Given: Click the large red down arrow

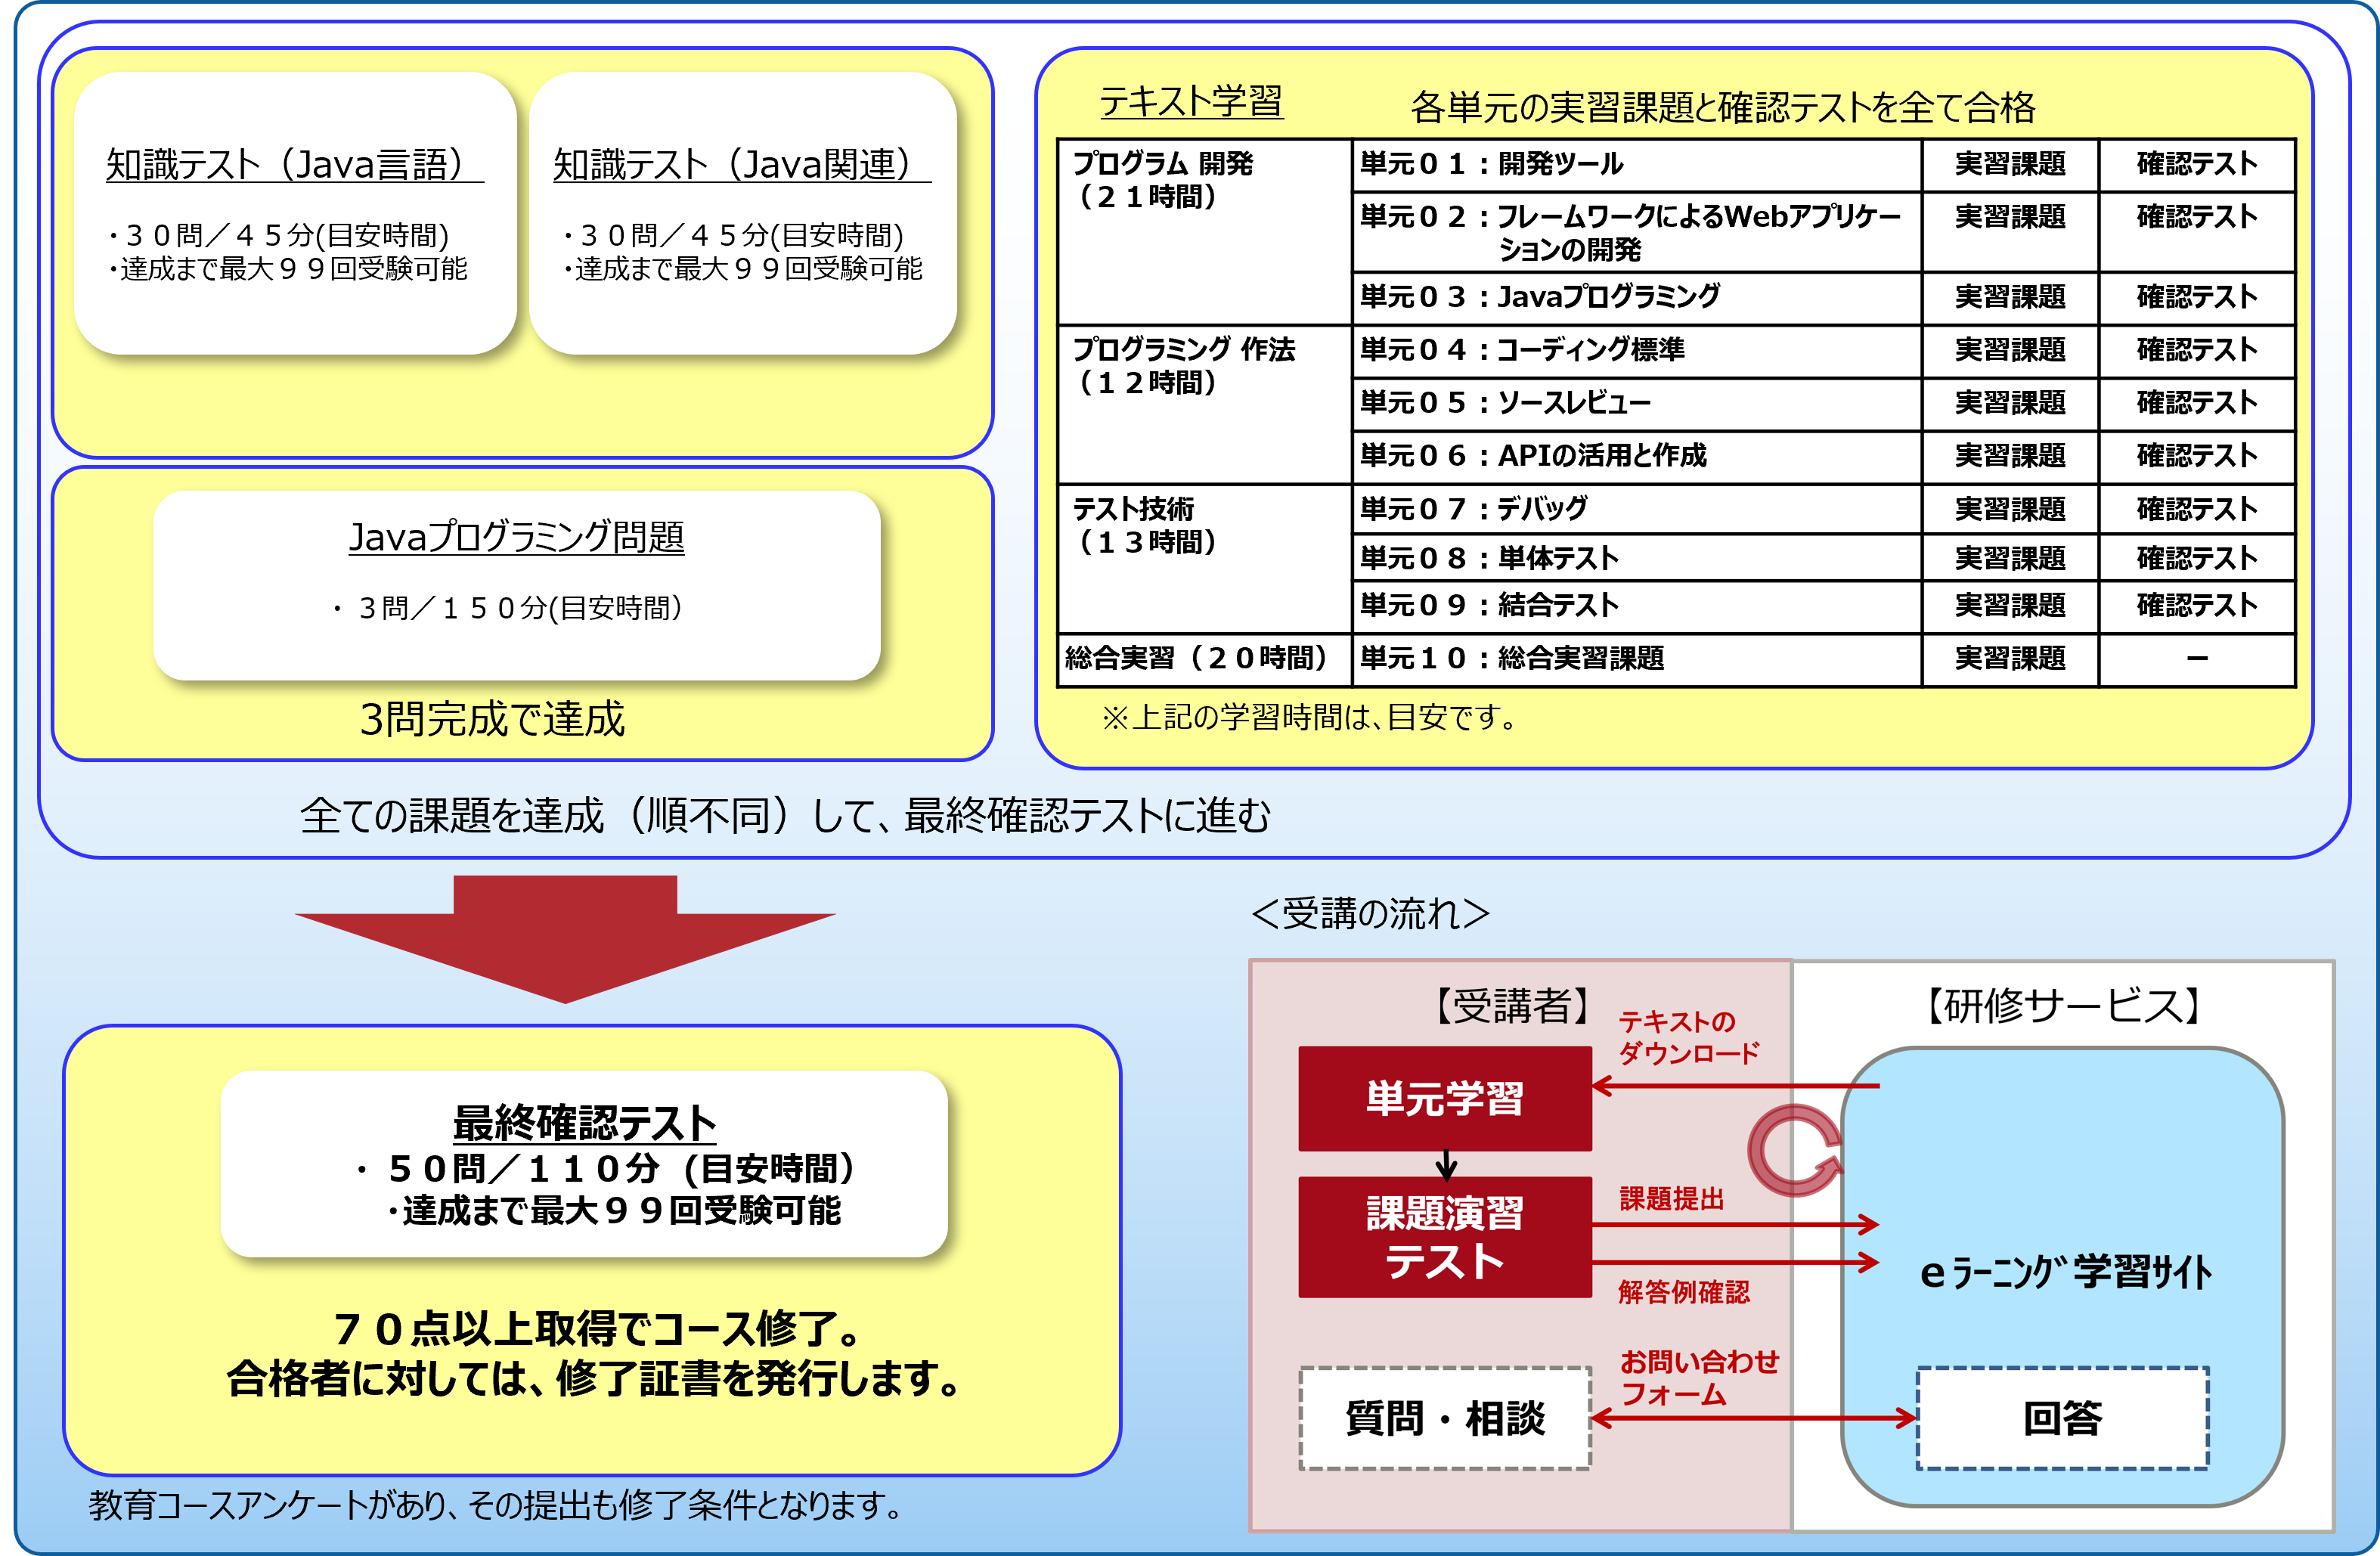Looking at the screenshot, I should [565, 939].
